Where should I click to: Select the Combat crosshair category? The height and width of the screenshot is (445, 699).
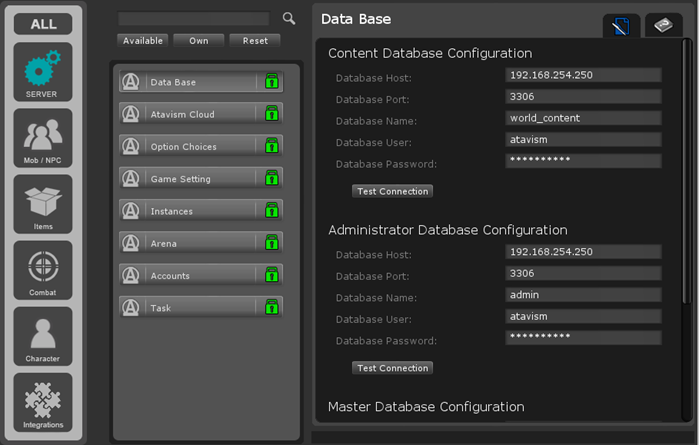(x=42, y=270)
